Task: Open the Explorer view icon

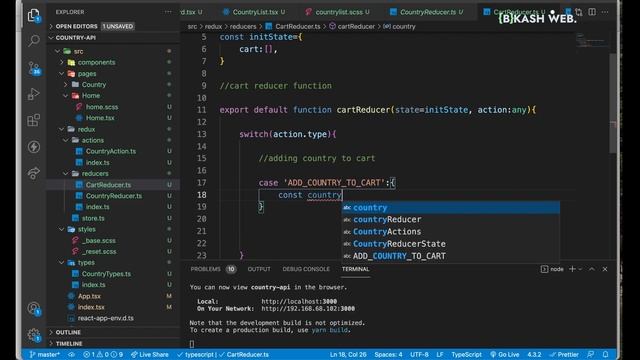Action: point(34,16)
